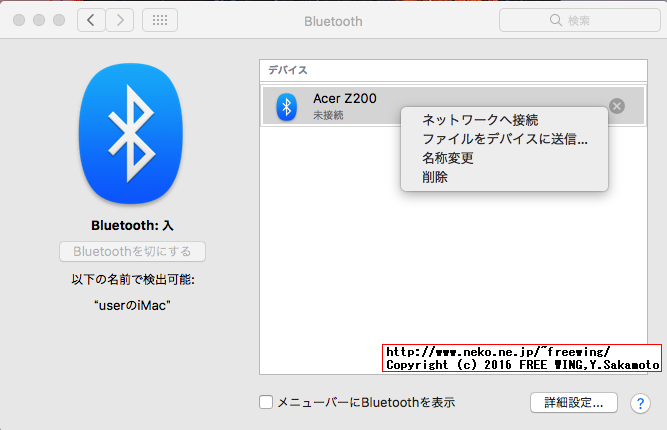Click the red close window button
The image size is (667, 430).
tap(18, 20)
